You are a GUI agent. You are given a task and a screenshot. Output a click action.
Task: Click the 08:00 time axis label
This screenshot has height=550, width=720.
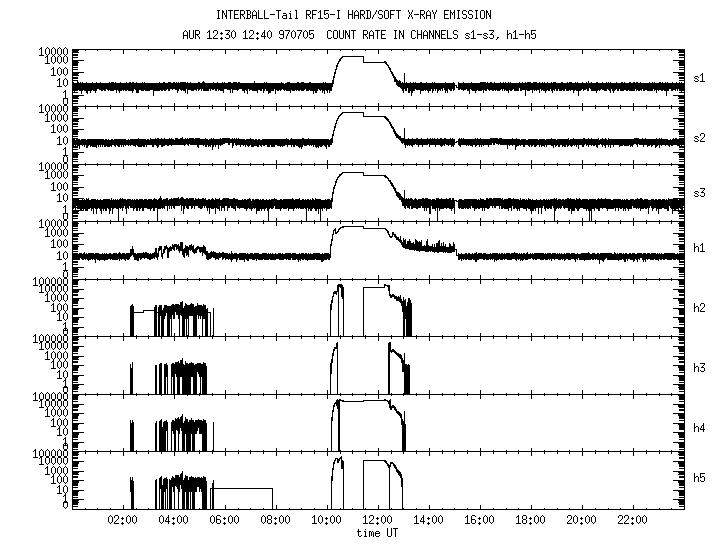276,520
